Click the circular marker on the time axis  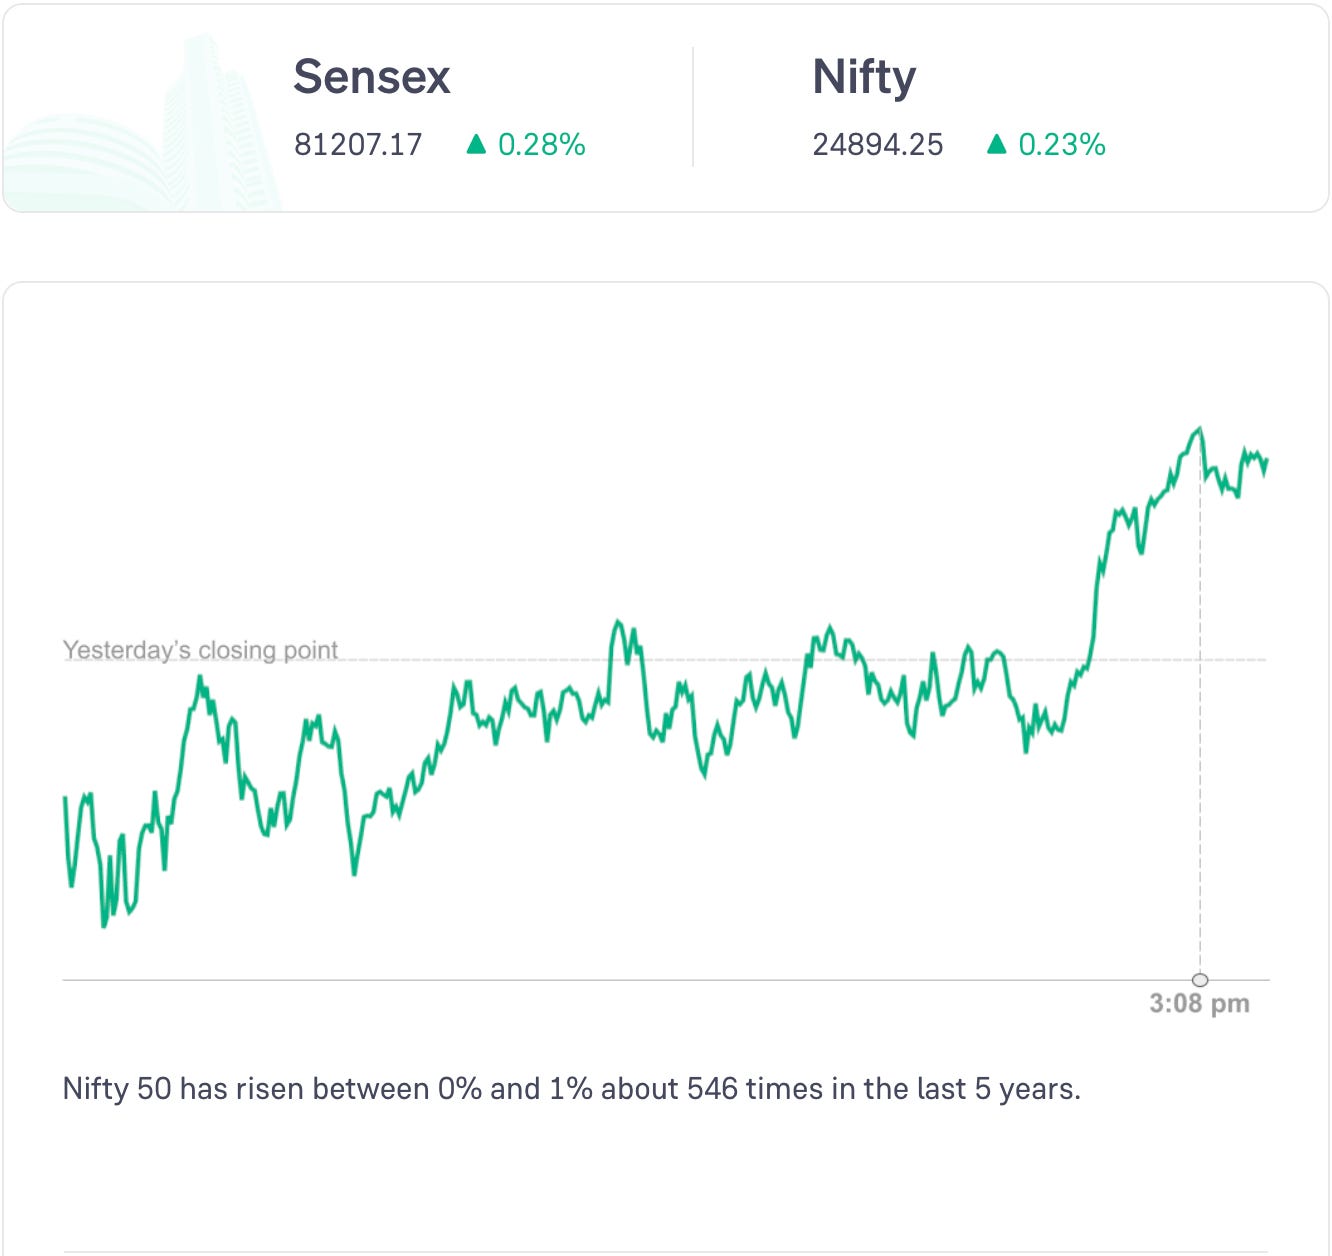1200,980
